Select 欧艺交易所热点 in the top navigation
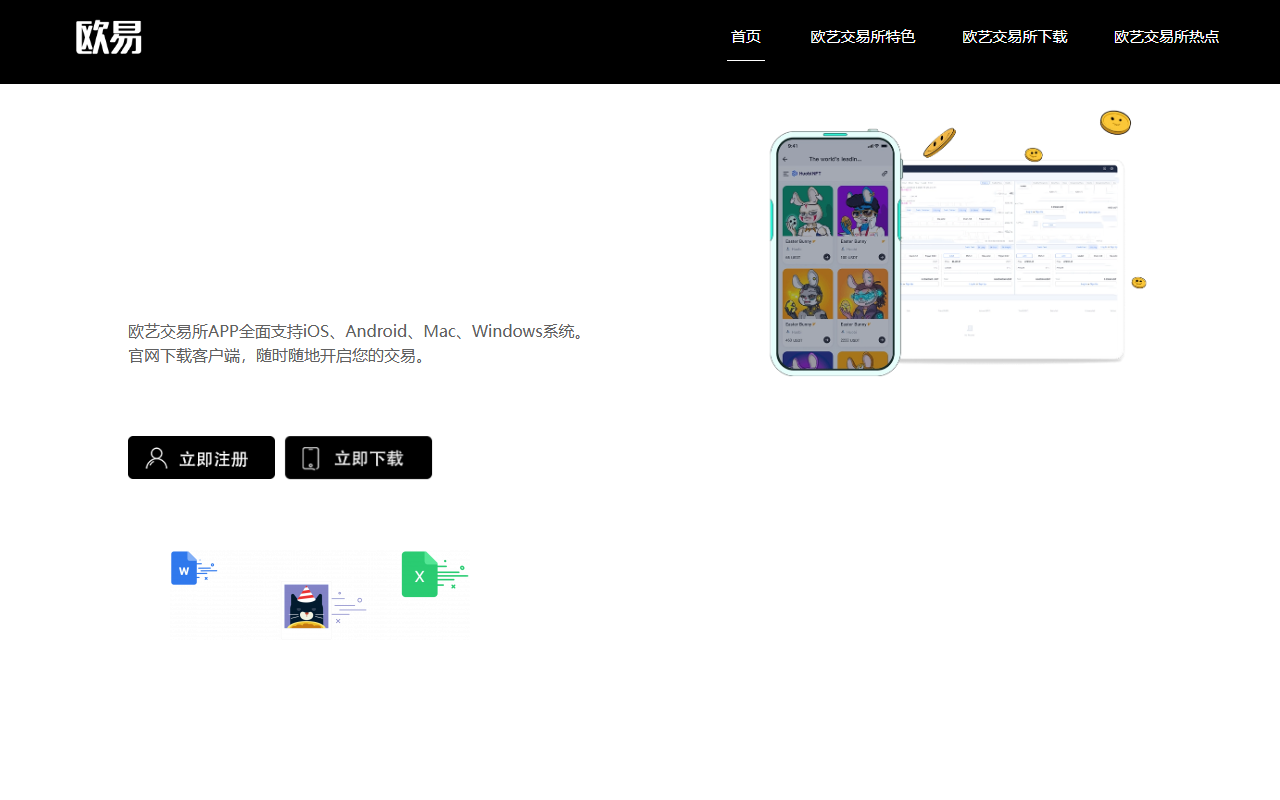1280x800 pixels. [1167, 37]
